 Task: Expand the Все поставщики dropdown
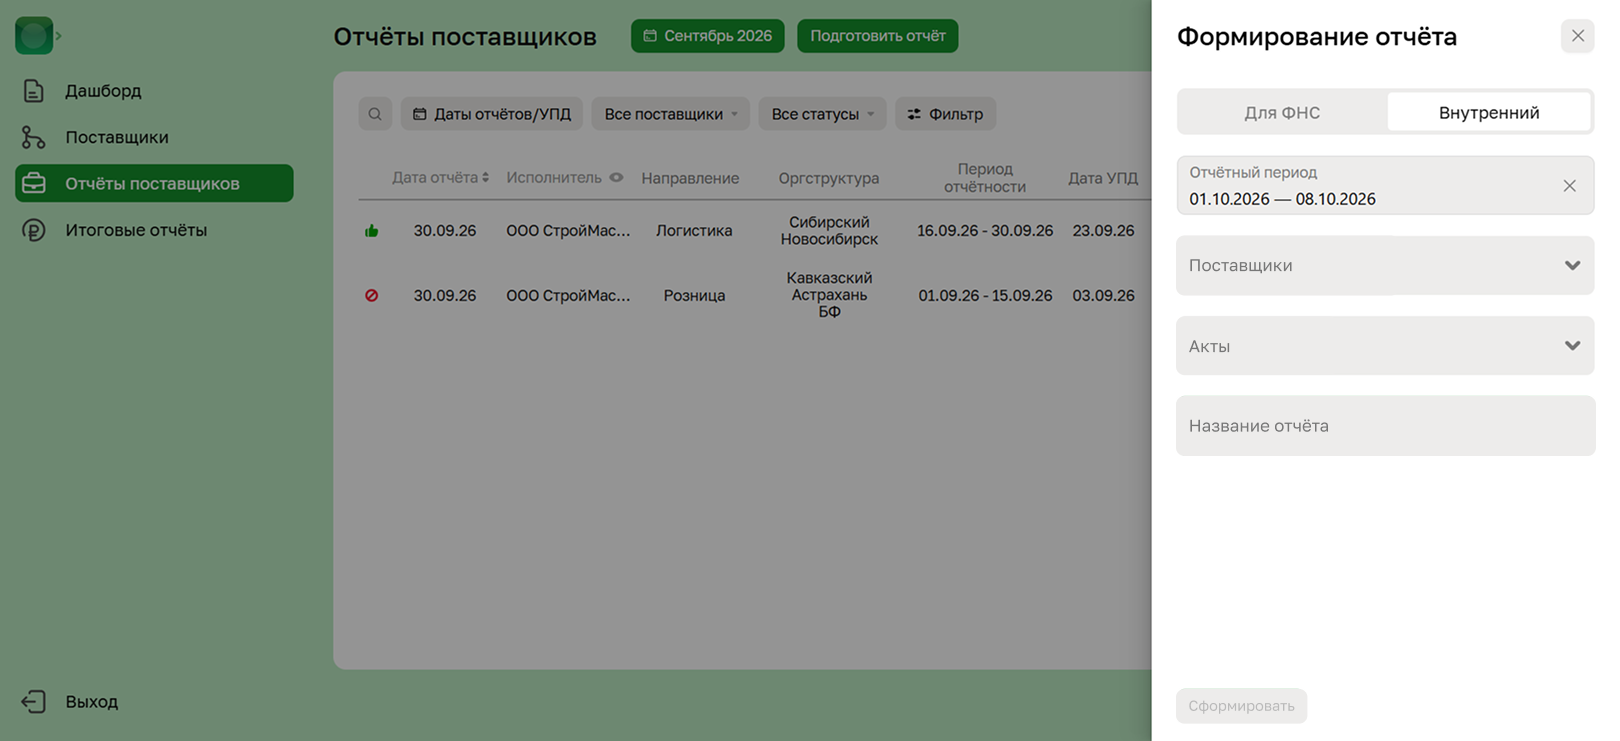tap(671, 114)
